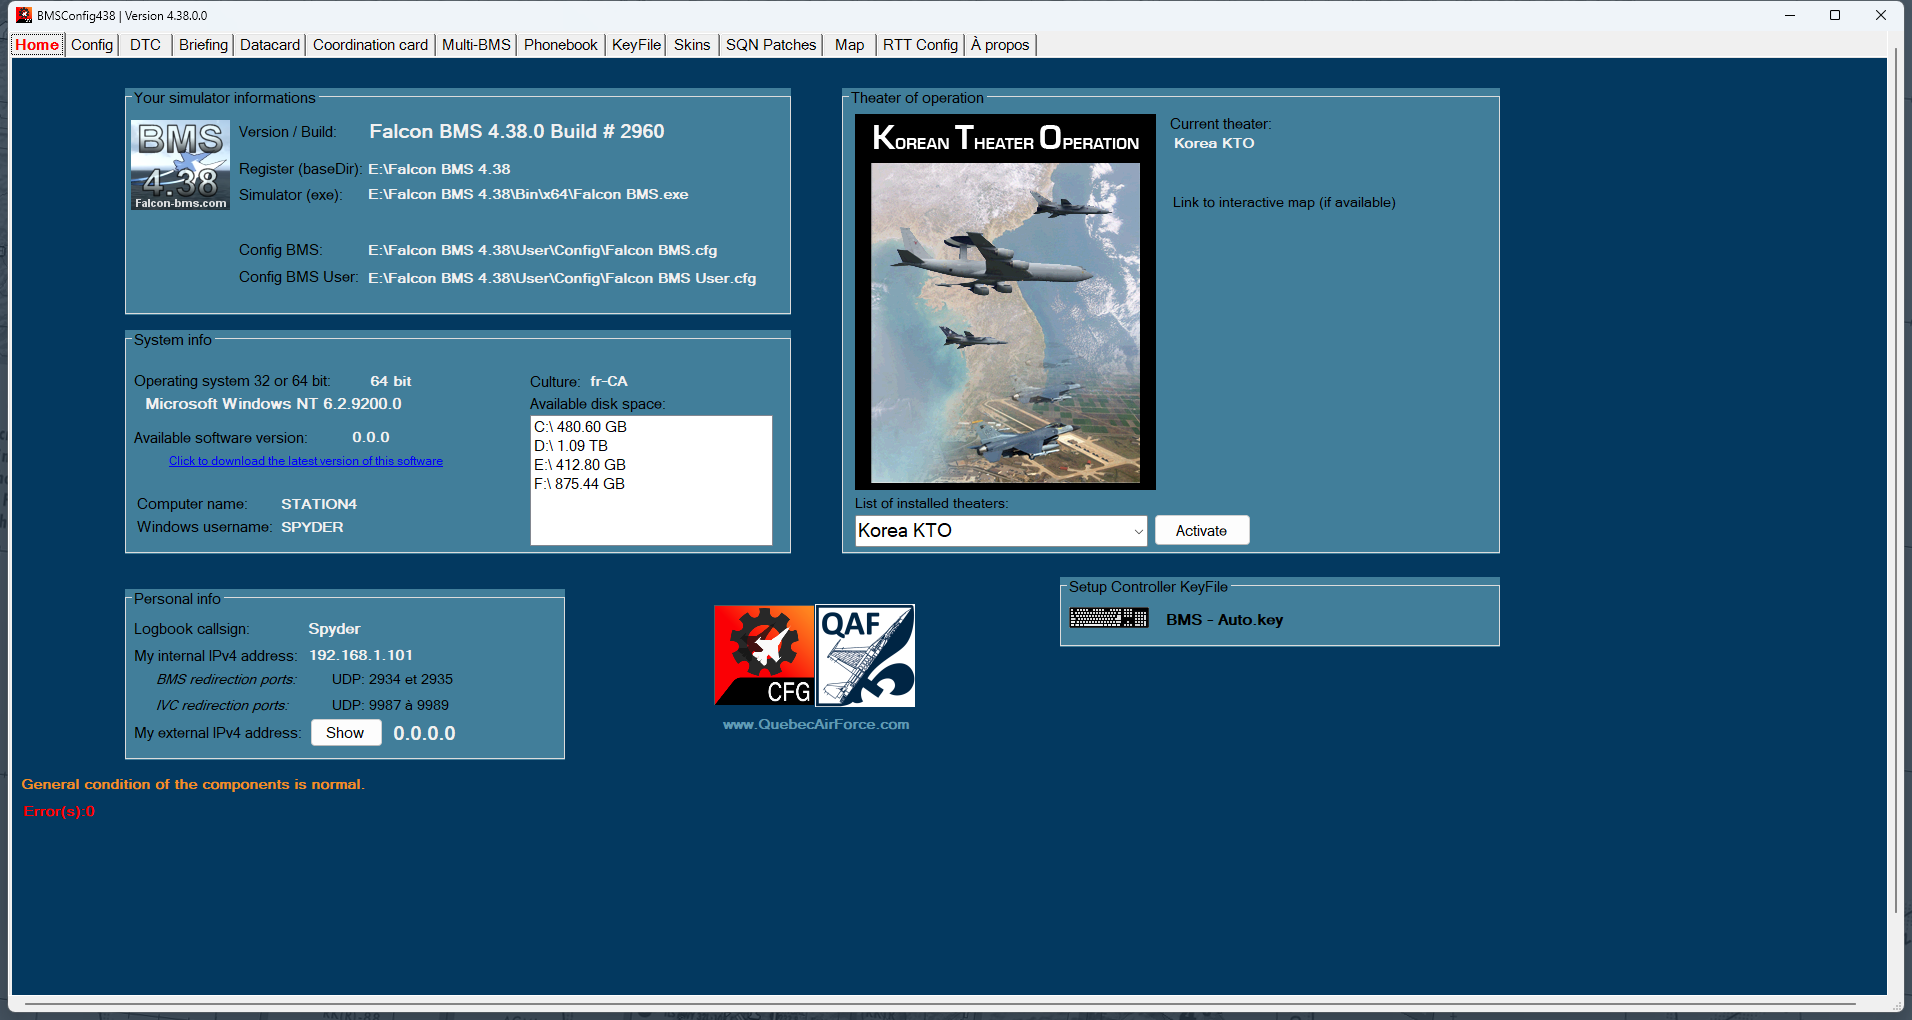
Task: Click the Korea KTO current theater value
Action: coord(1214,143)
